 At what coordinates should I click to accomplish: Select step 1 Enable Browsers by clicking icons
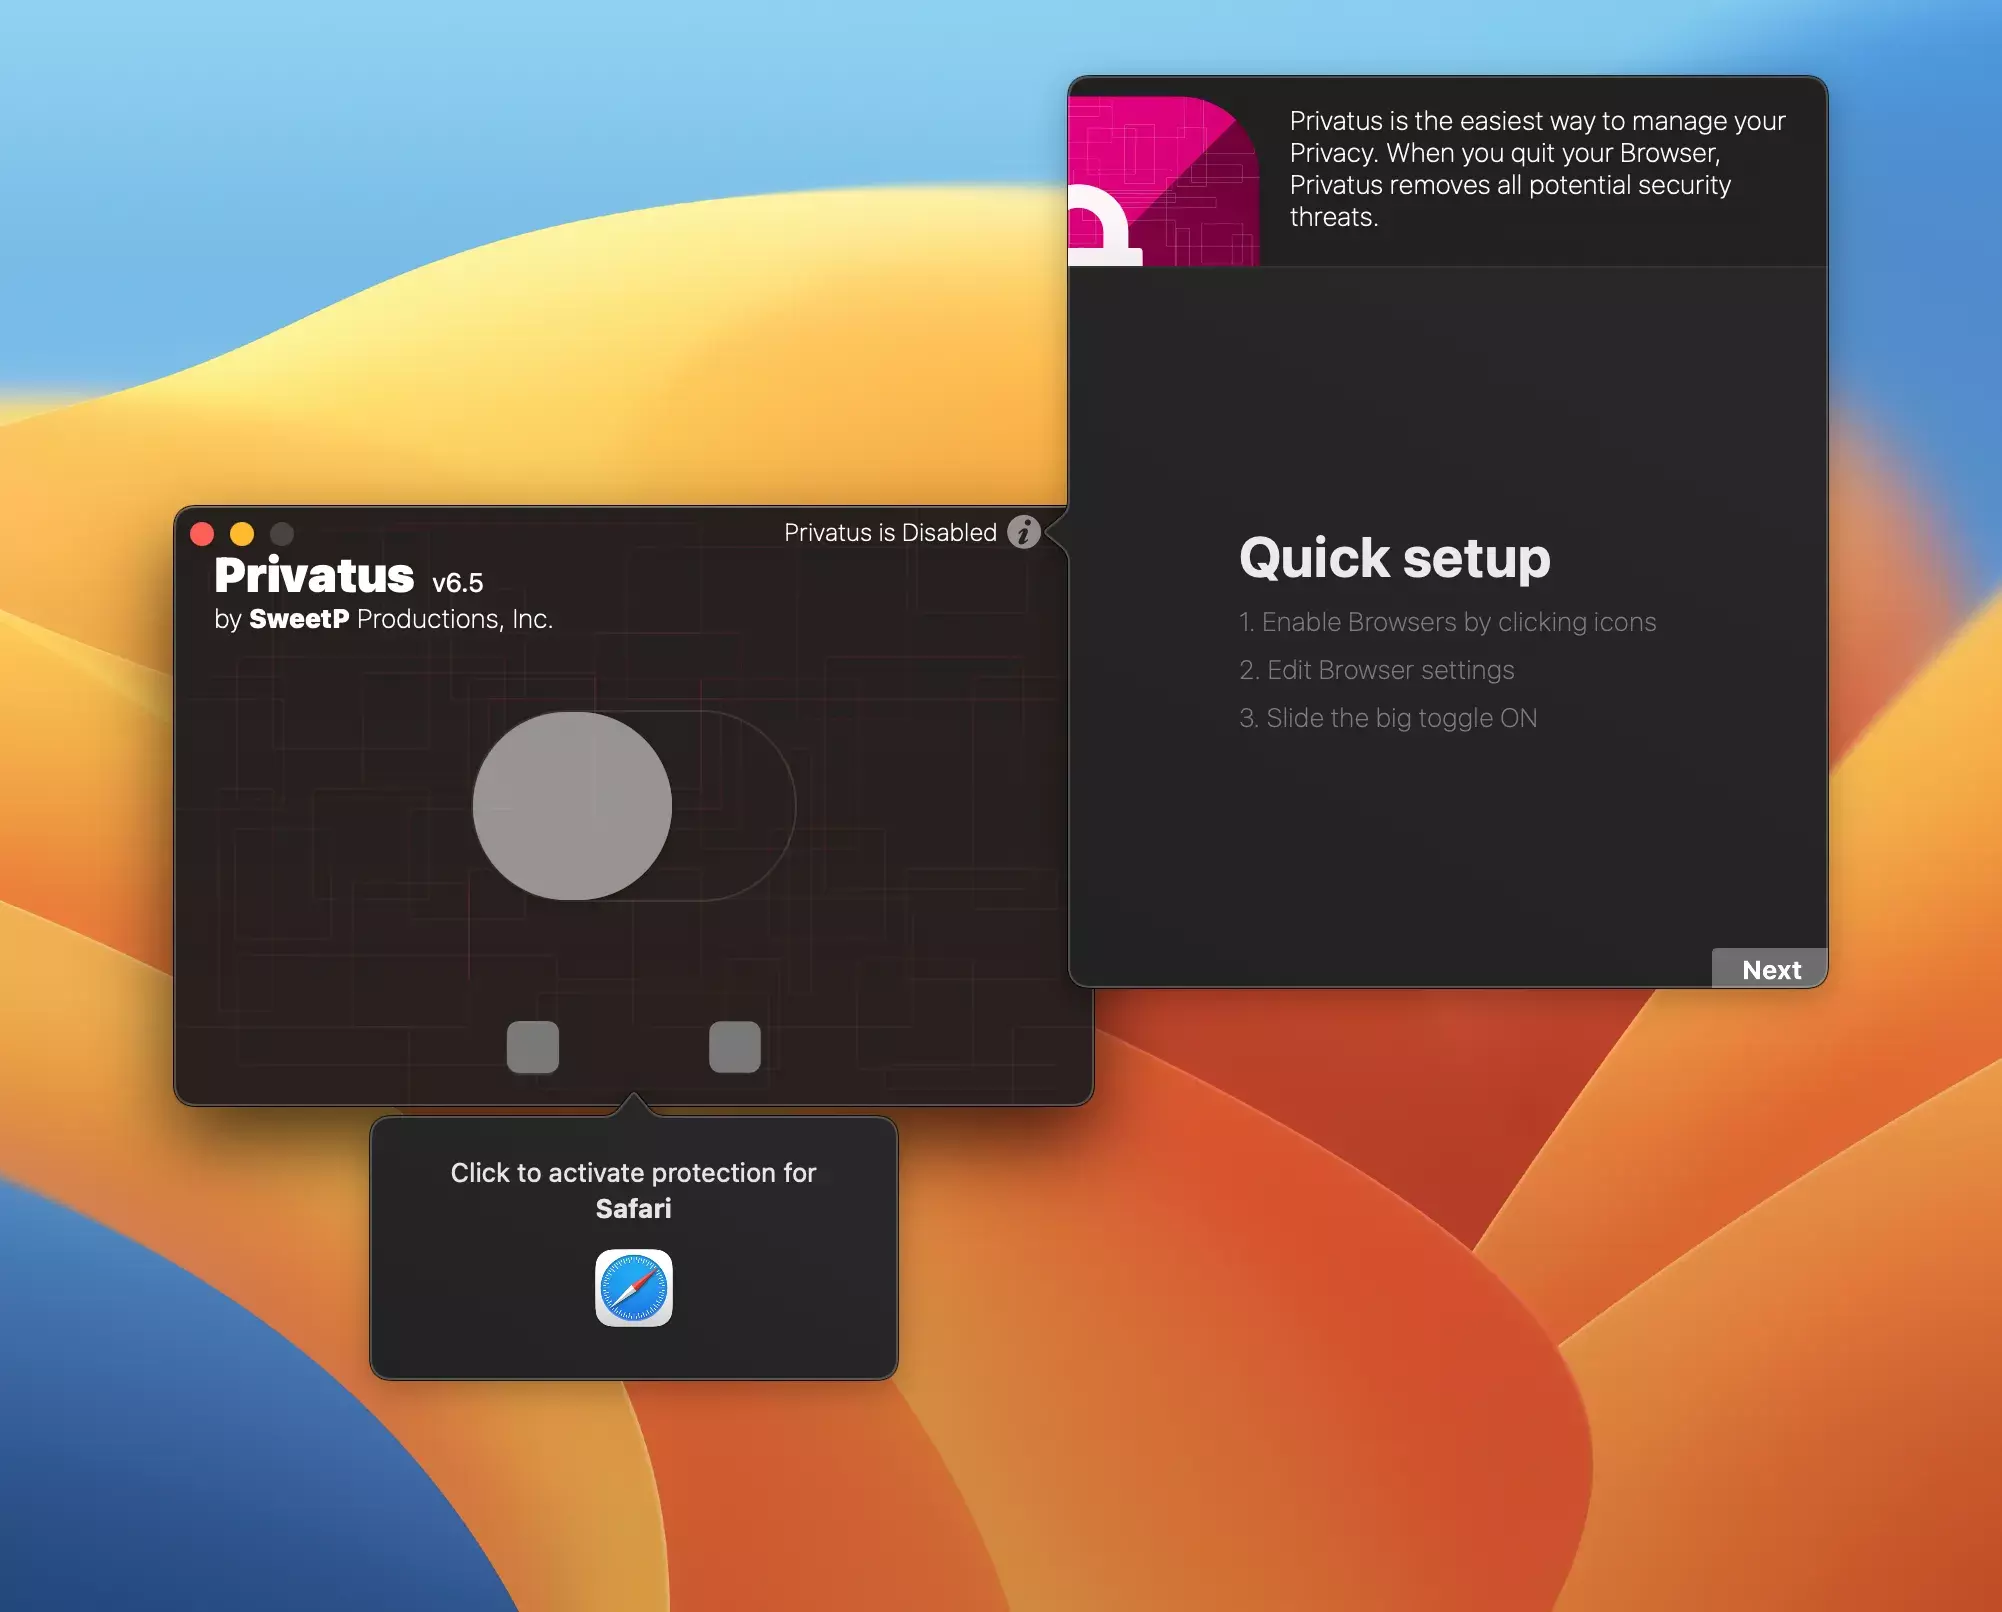tap(1447, 622)
